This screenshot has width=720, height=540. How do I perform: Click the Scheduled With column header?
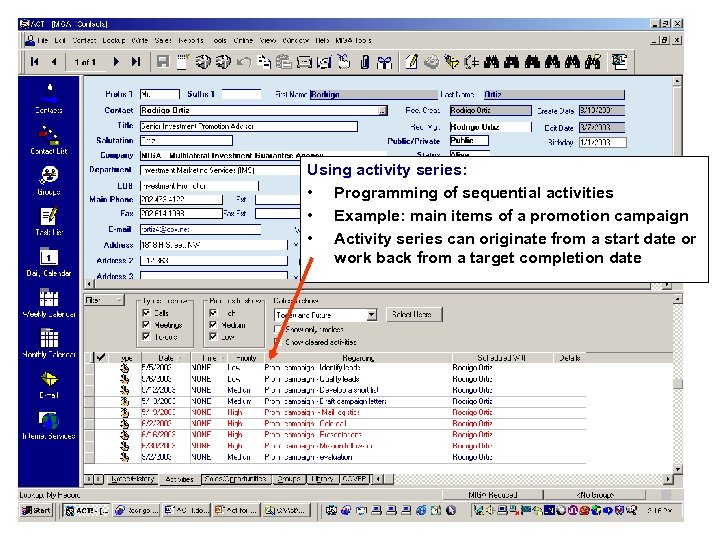(502, 358)
